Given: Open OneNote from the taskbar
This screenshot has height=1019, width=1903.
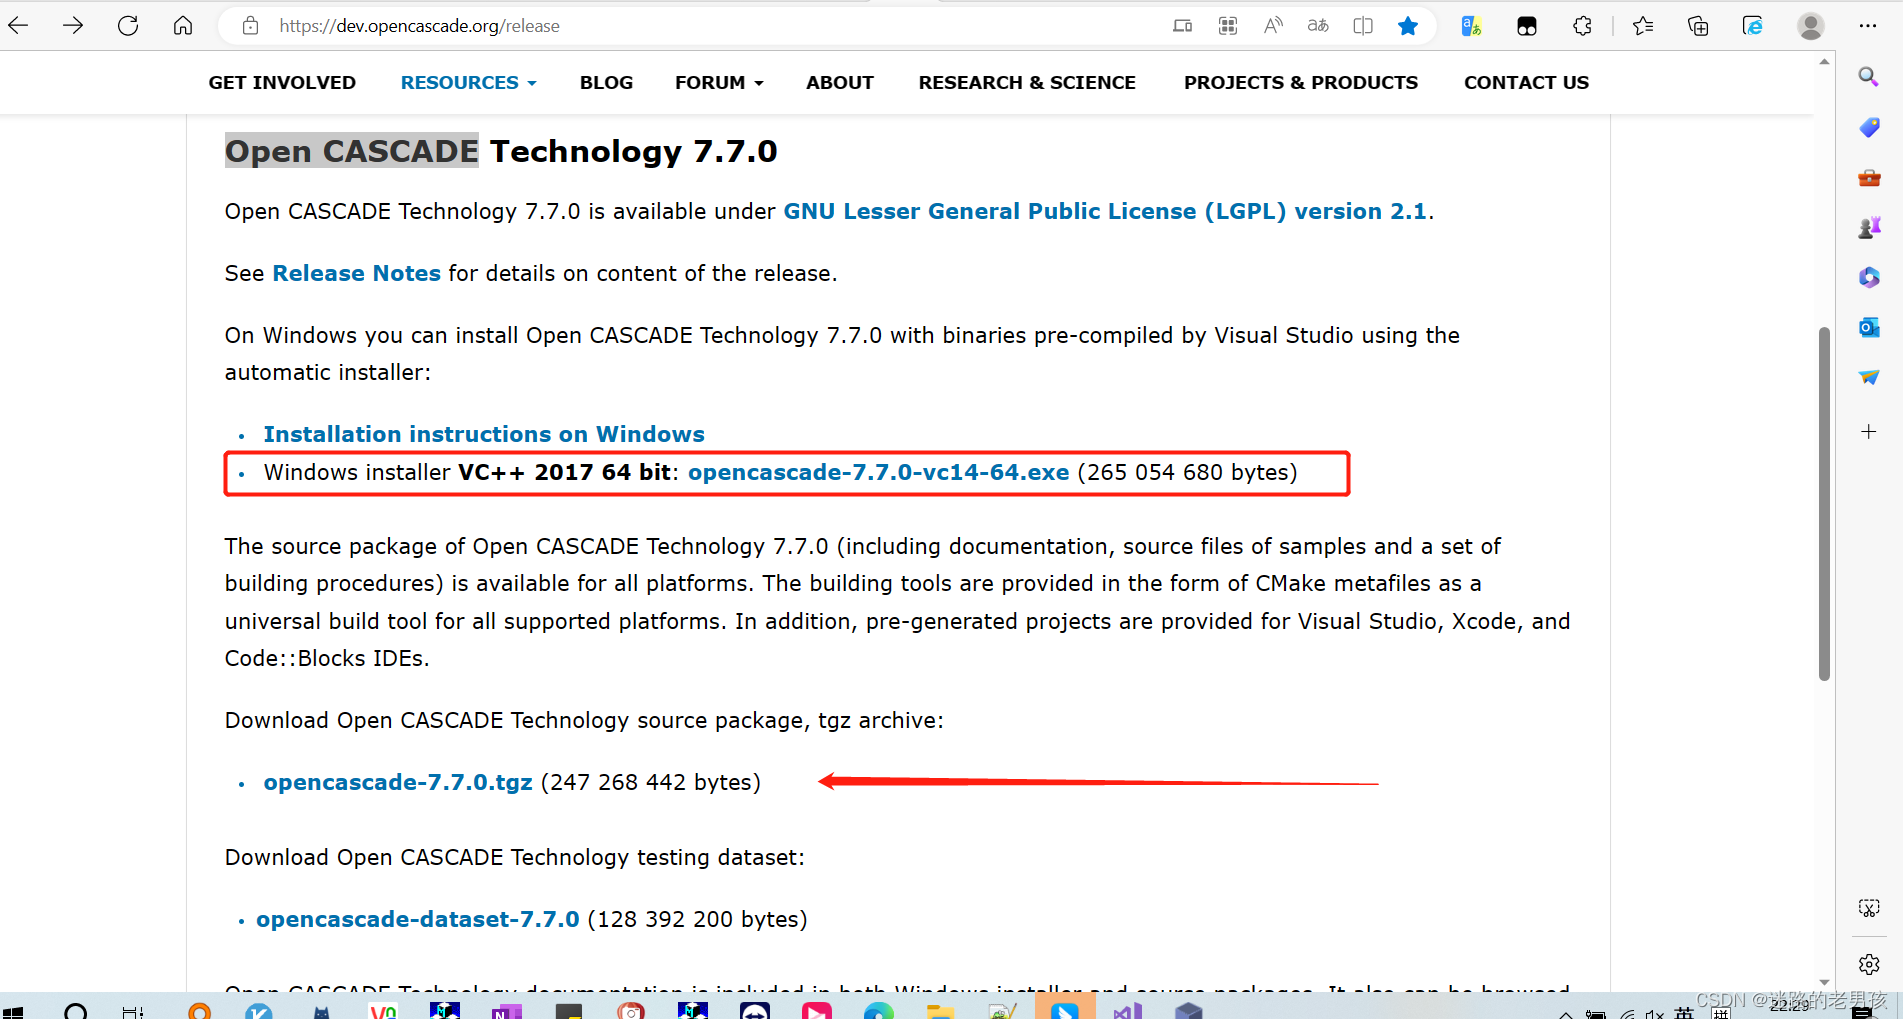Looking at the screenshot, I should pyautogui.click(x=506, y=1011).
